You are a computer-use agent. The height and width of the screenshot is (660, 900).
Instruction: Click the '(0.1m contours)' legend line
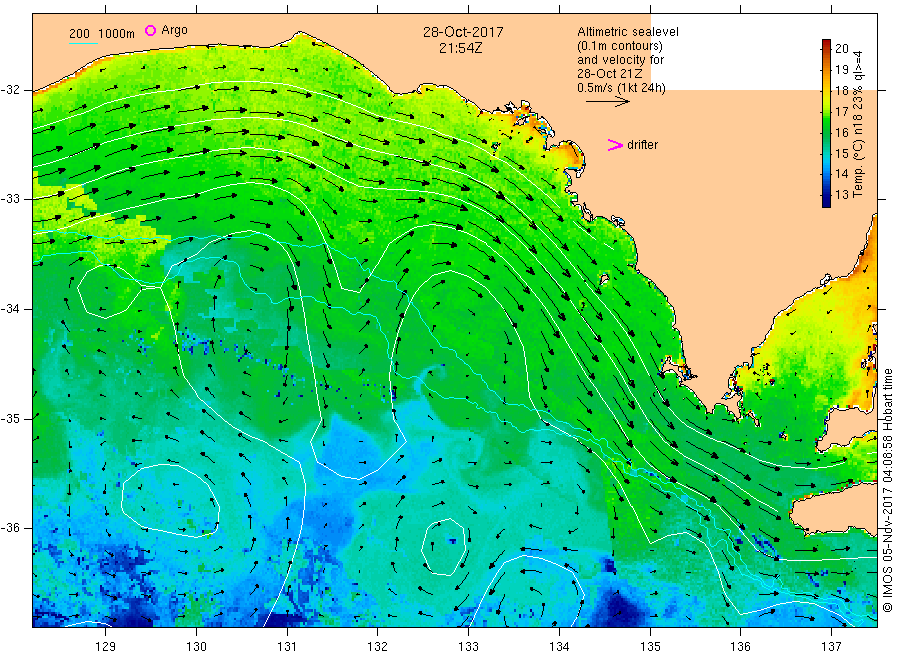[620, 46]
